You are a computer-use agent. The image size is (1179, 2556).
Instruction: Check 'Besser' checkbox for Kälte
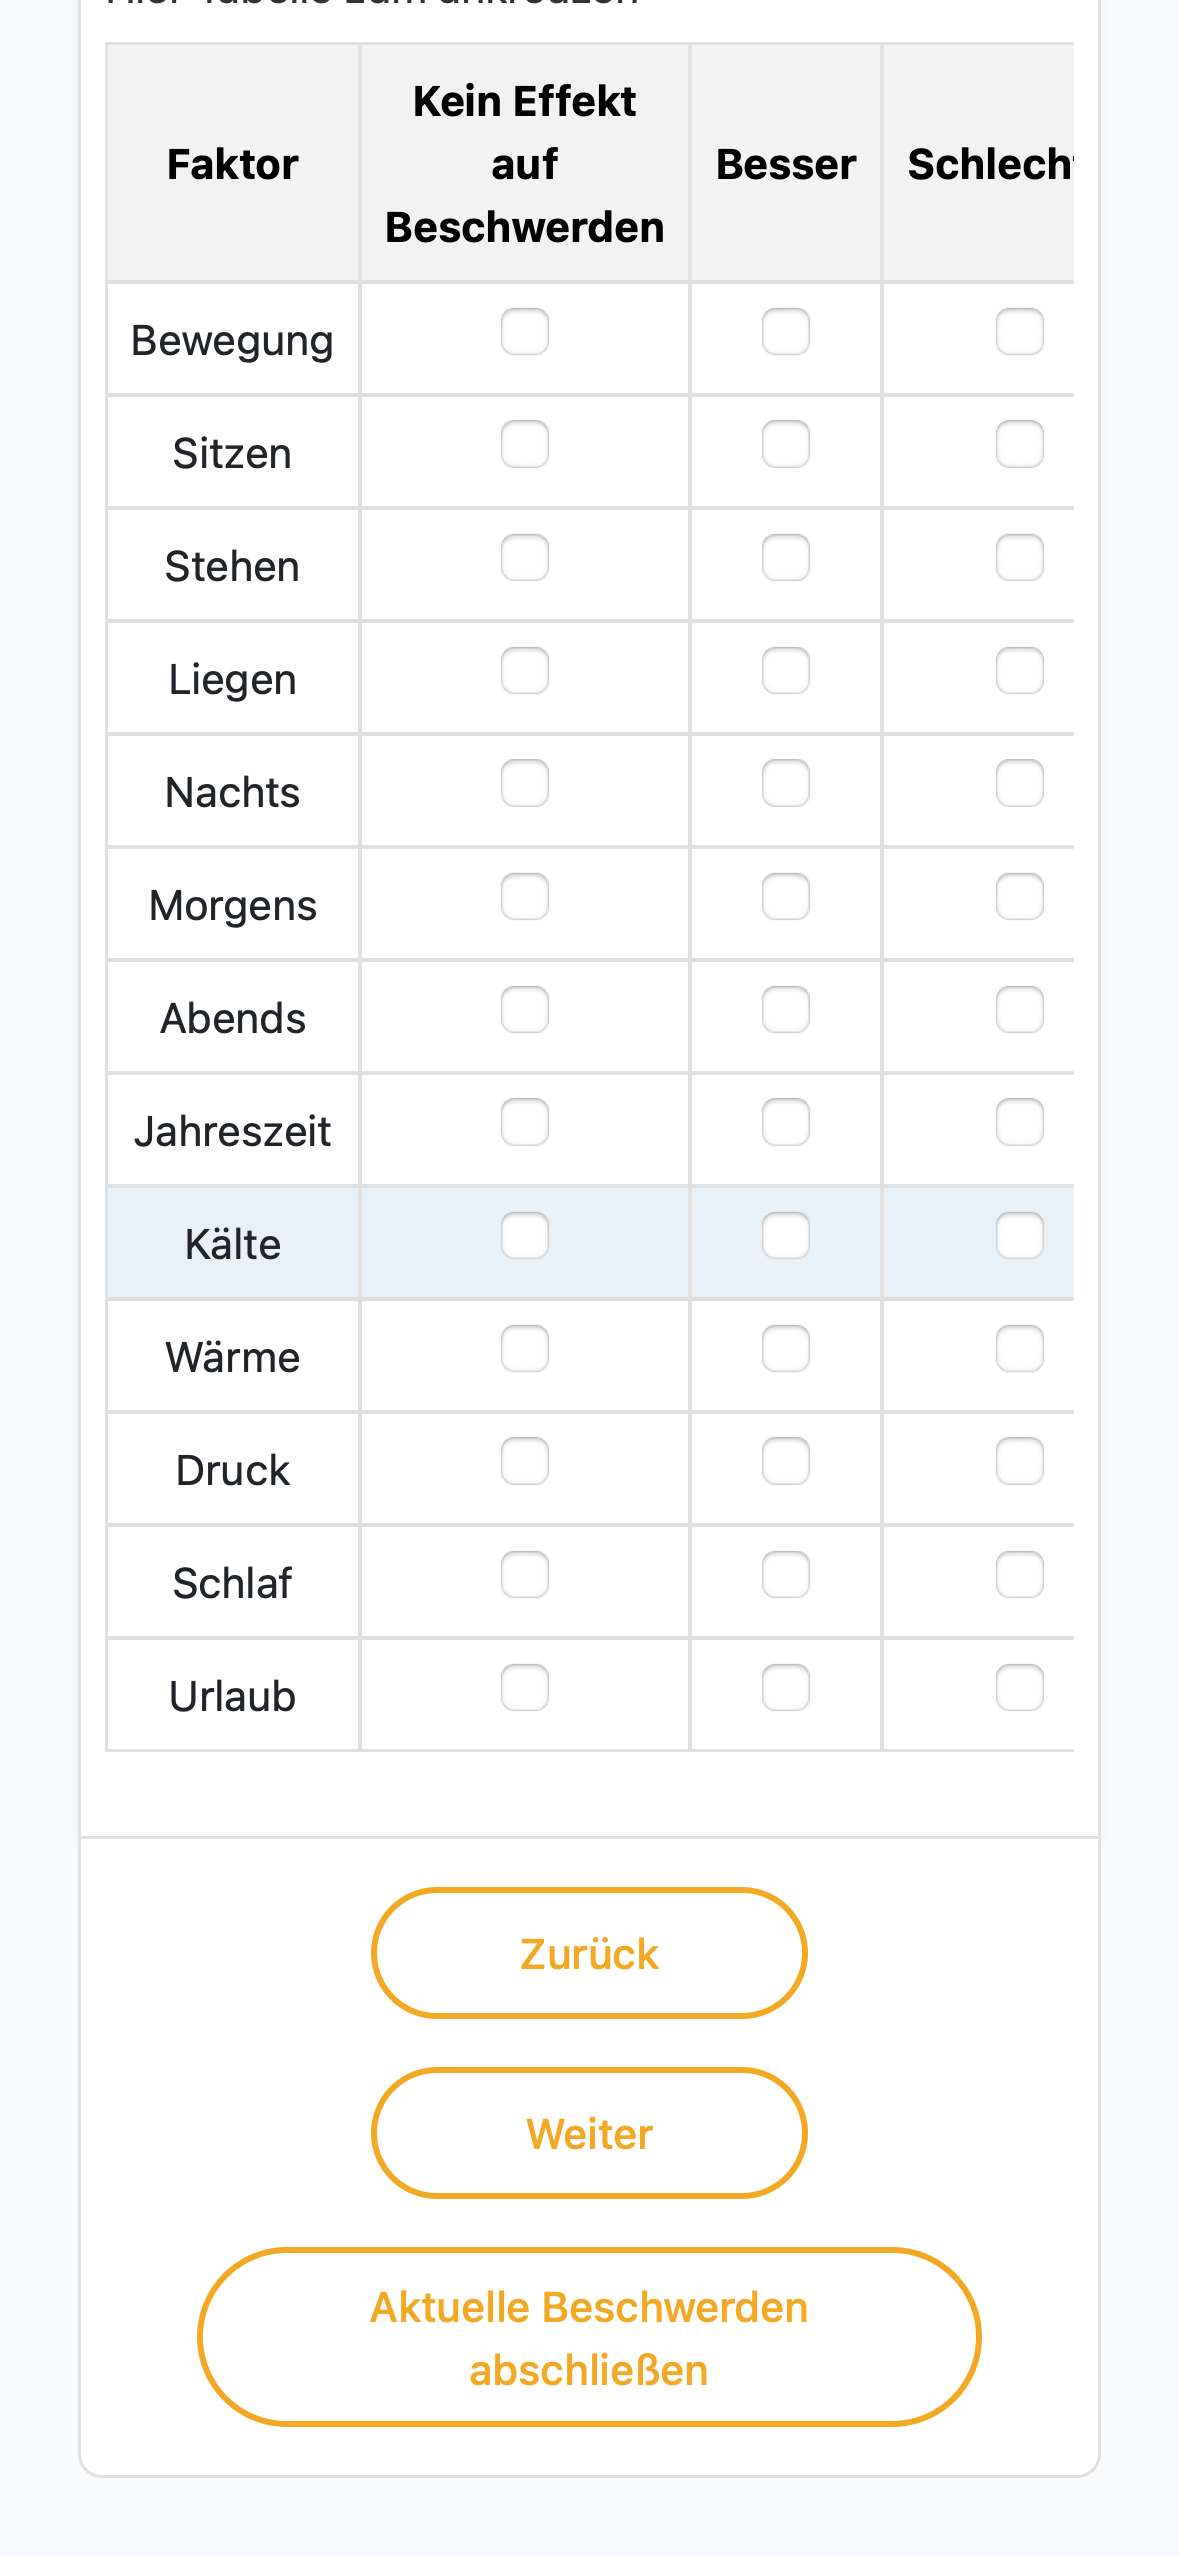[x=786, y=1236]
